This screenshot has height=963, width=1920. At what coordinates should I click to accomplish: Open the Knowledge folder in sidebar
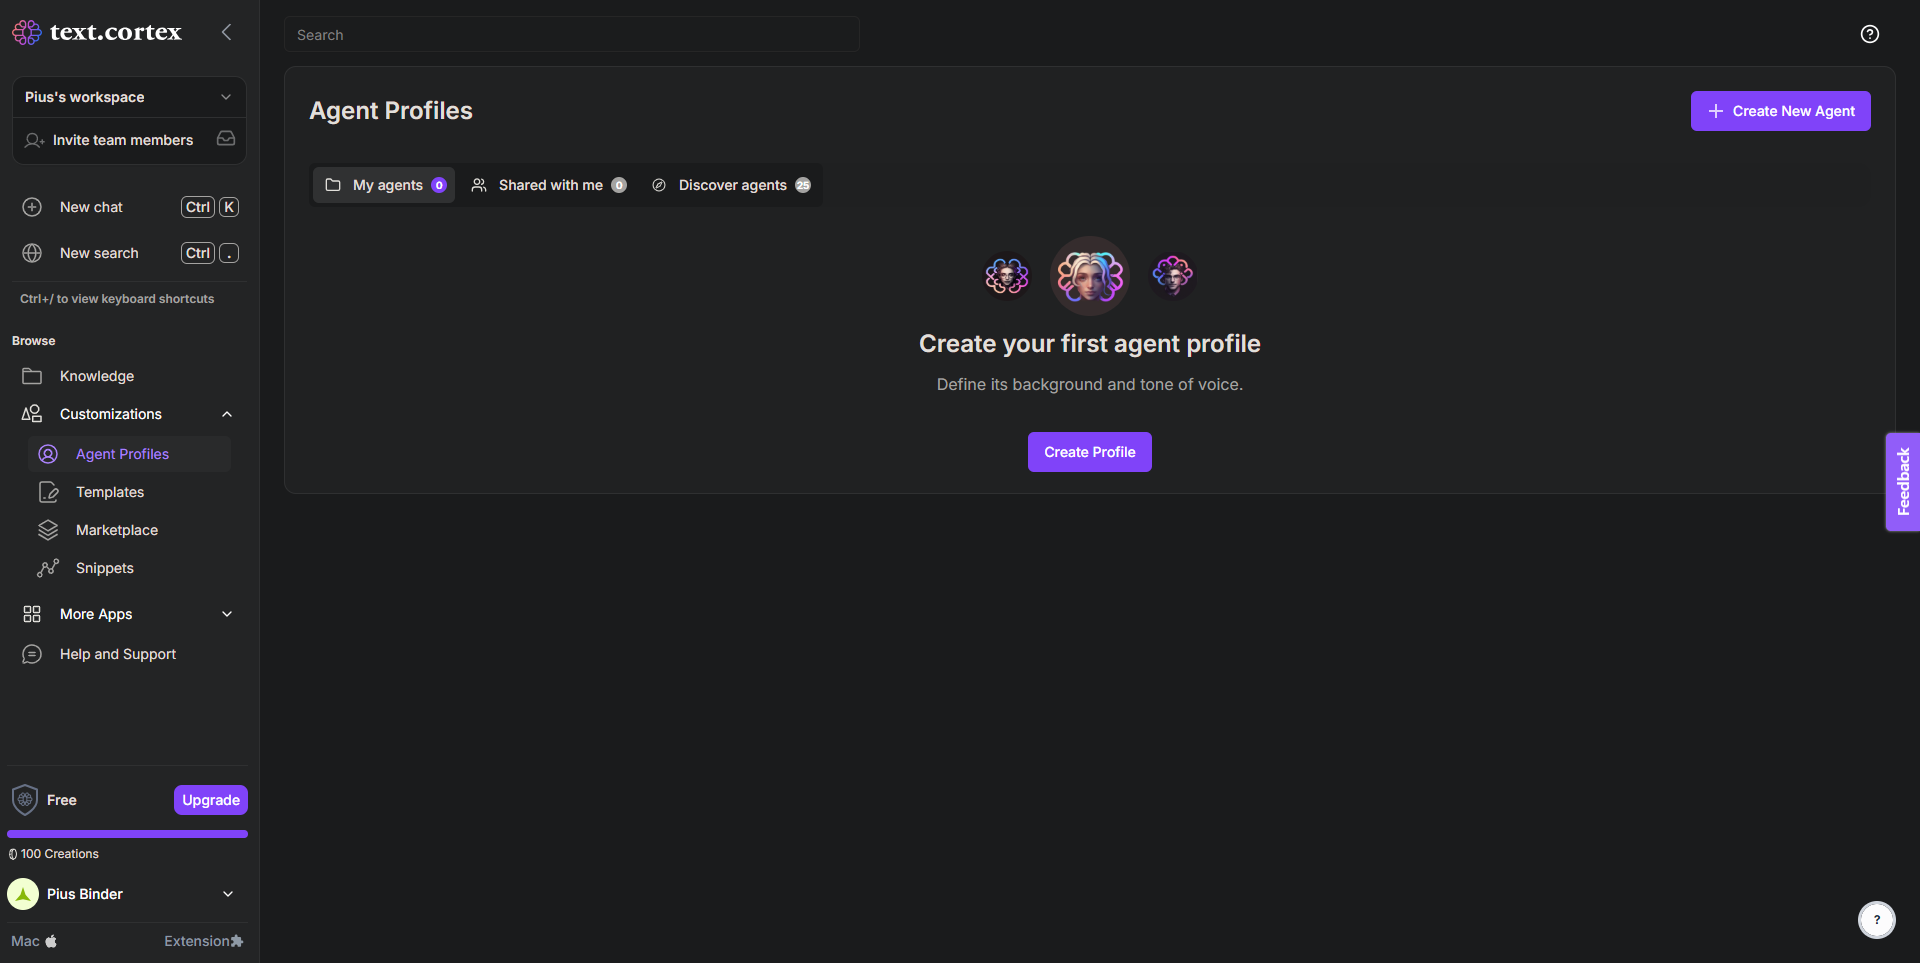click(96, 376)
